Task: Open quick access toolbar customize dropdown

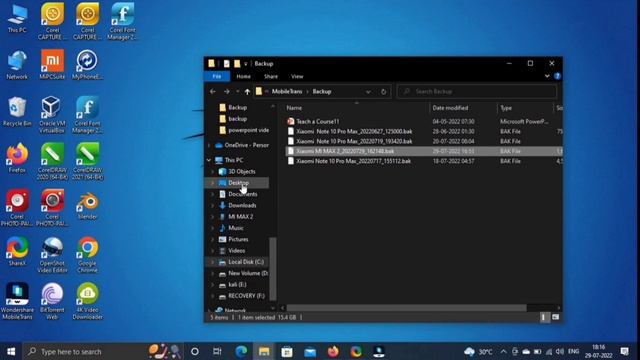Action: click(246, 64)
